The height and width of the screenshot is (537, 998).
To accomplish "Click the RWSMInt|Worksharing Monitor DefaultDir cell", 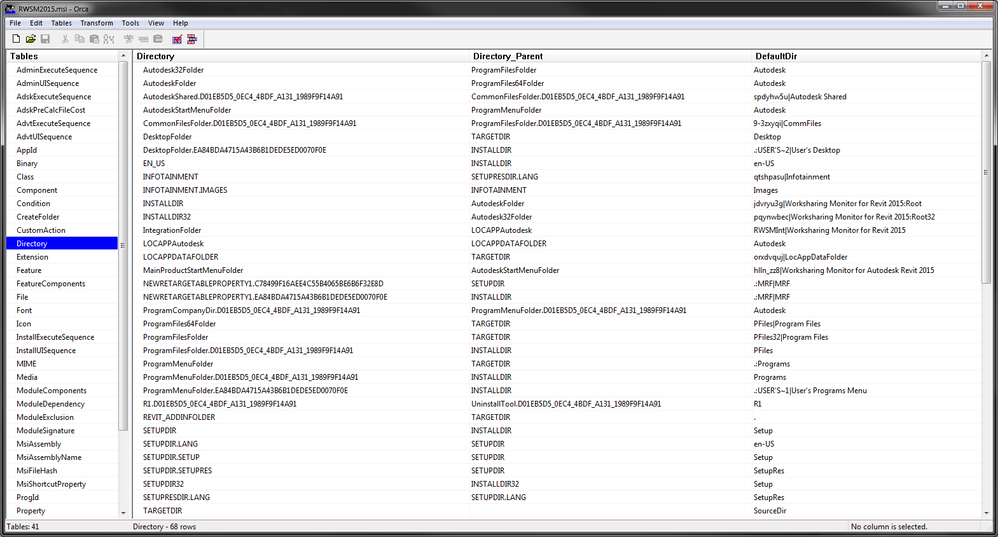I will click(829, 230).
